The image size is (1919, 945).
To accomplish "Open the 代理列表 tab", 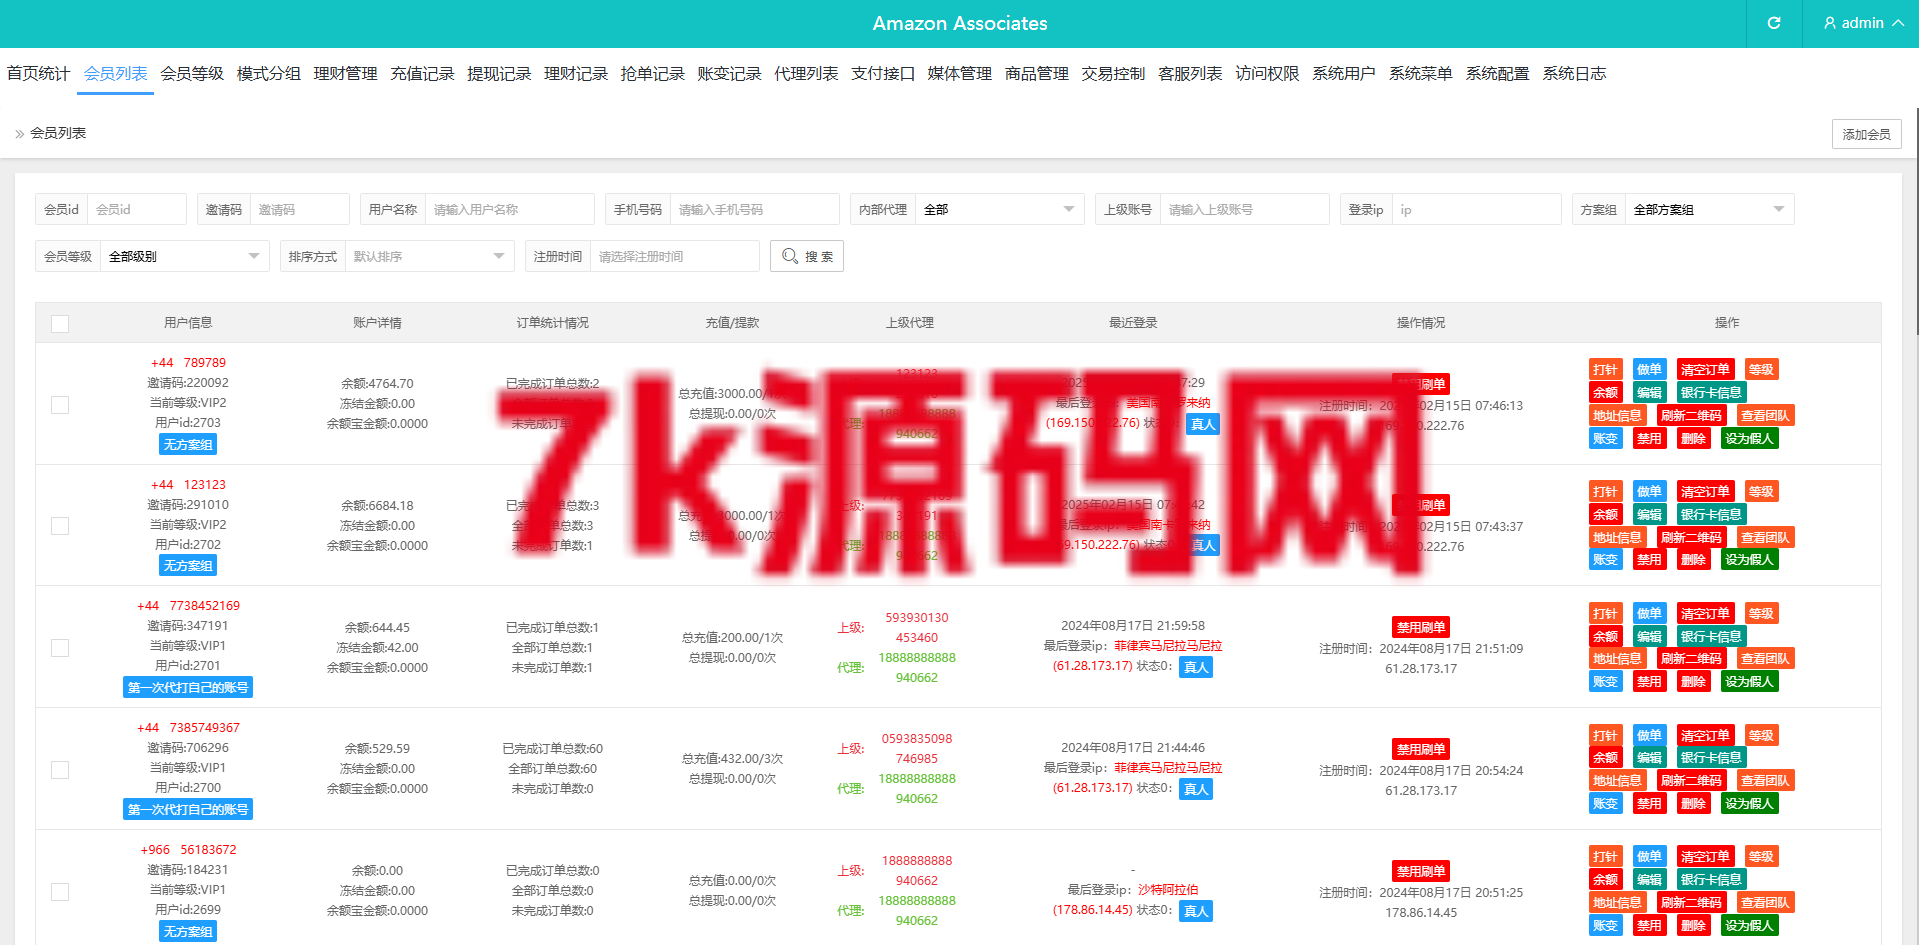I will [806, 73].
